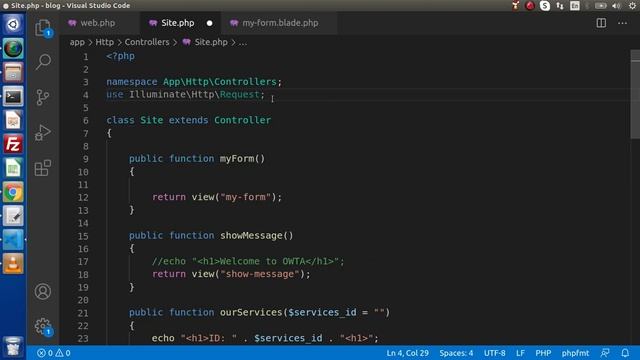The width and height of the screenshot is (640, 360).
Task: Split the editor to the right
Action: pos(601,23)
